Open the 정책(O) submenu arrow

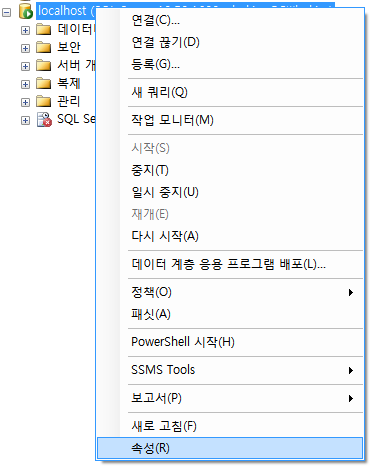click(350, 293)
